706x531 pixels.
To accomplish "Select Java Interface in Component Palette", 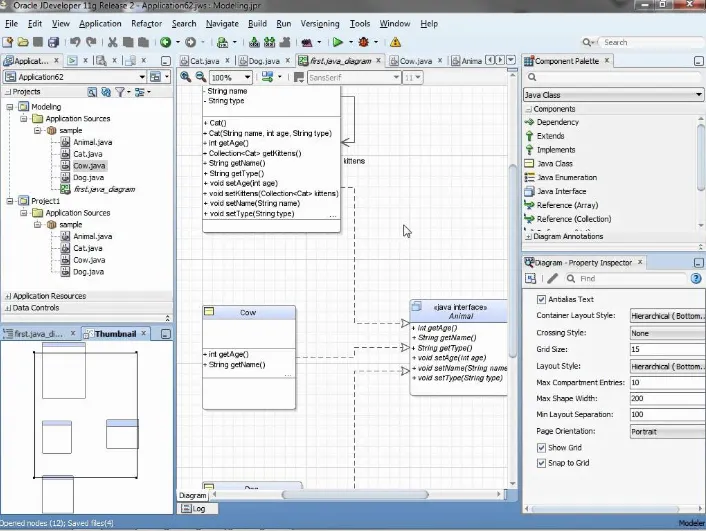I will coord(561,191).
